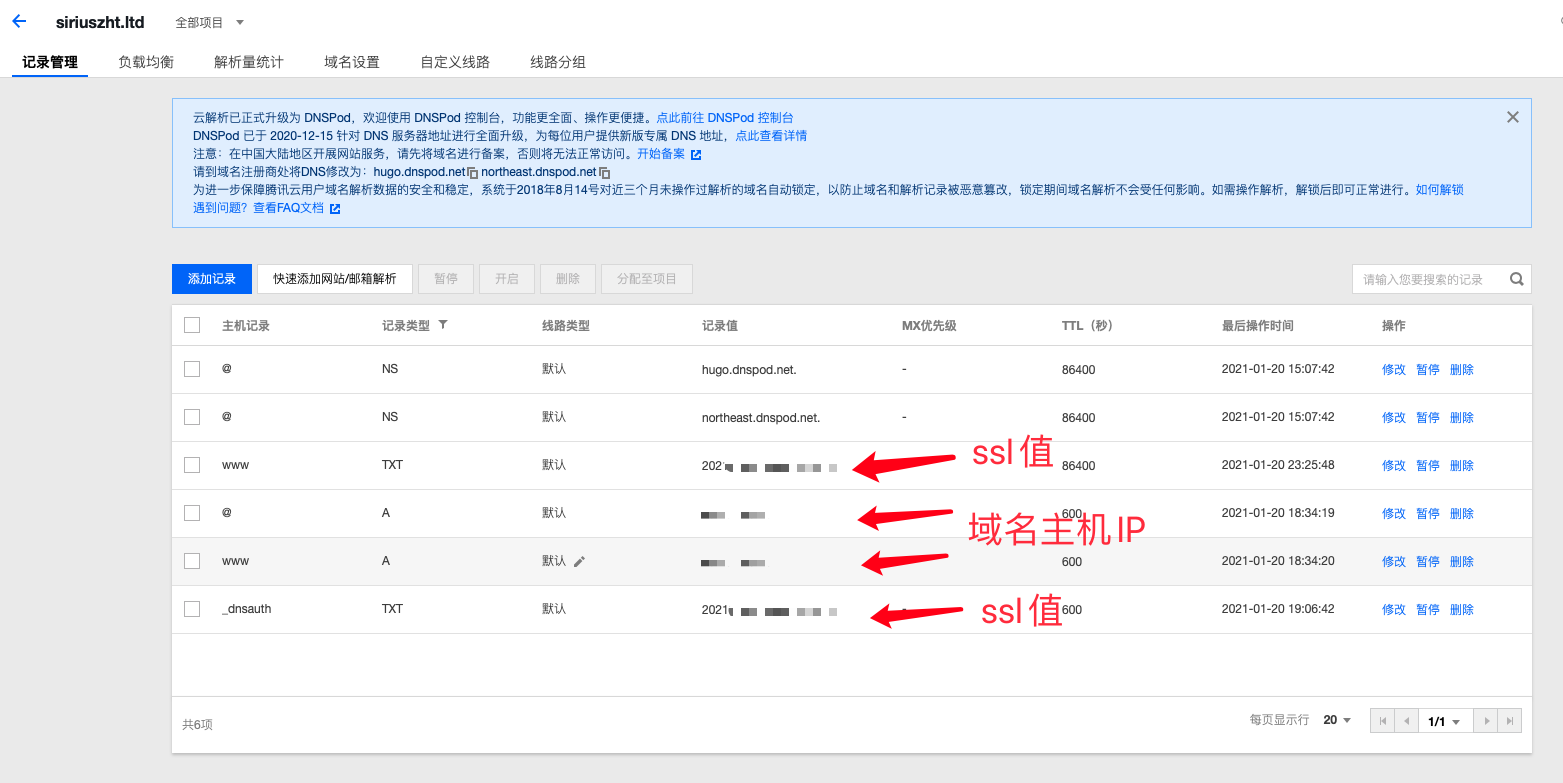The image size is (1563, 783).
Task: Check the northeast.dnspod.net NS row checkbox
Action: pos(192,417)
